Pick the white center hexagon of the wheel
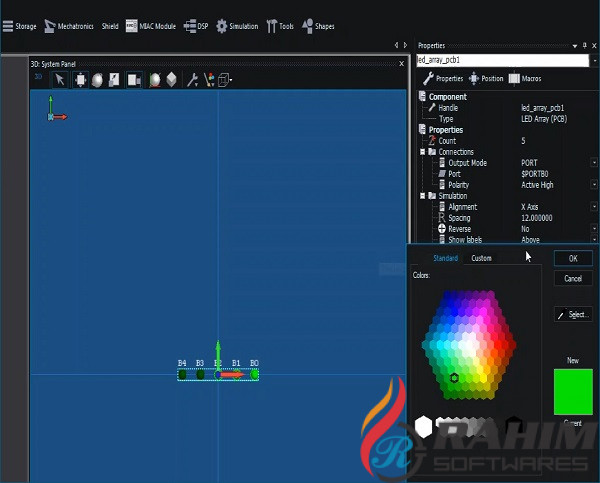The image size is (600, 483). point(468,344)
